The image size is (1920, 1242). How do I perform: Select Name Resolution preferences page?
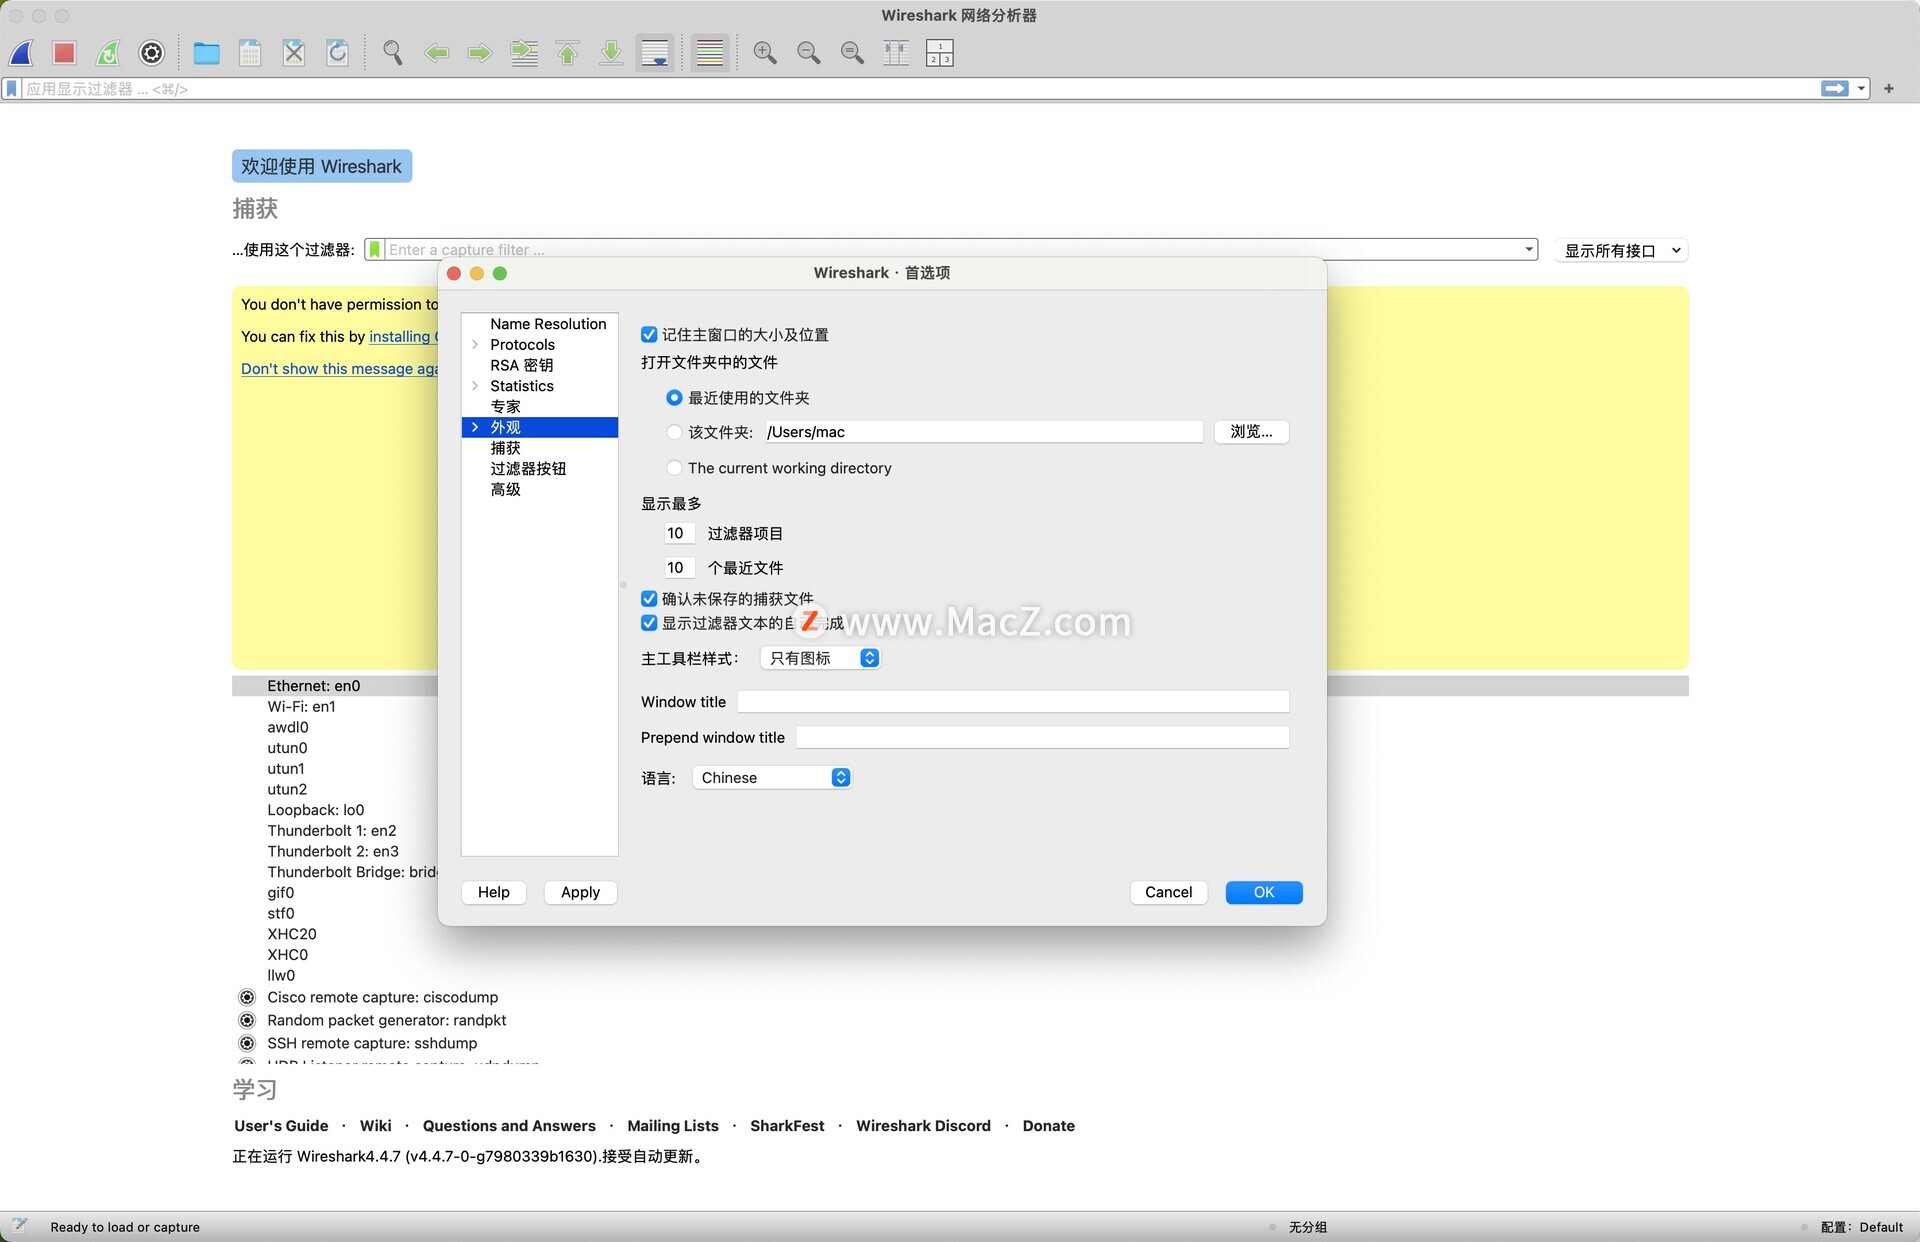point(548,324)
